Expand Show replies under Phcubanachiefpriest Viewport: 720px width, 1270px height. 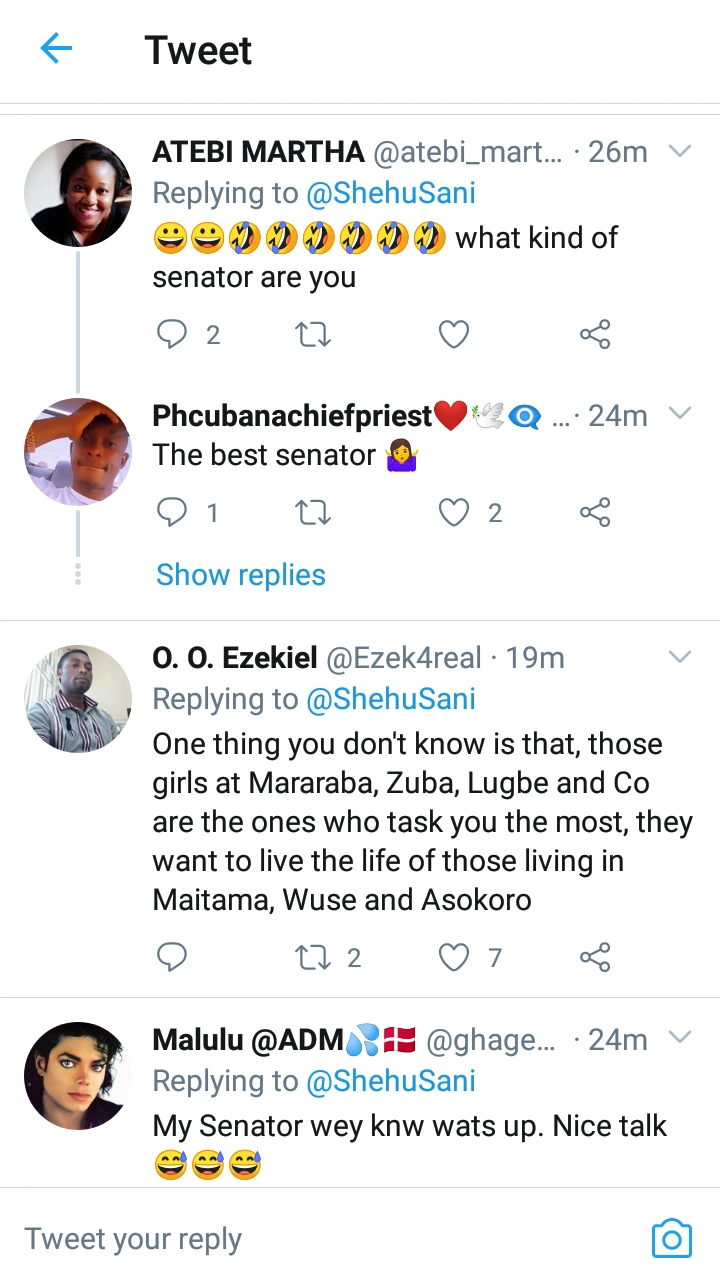241,575
